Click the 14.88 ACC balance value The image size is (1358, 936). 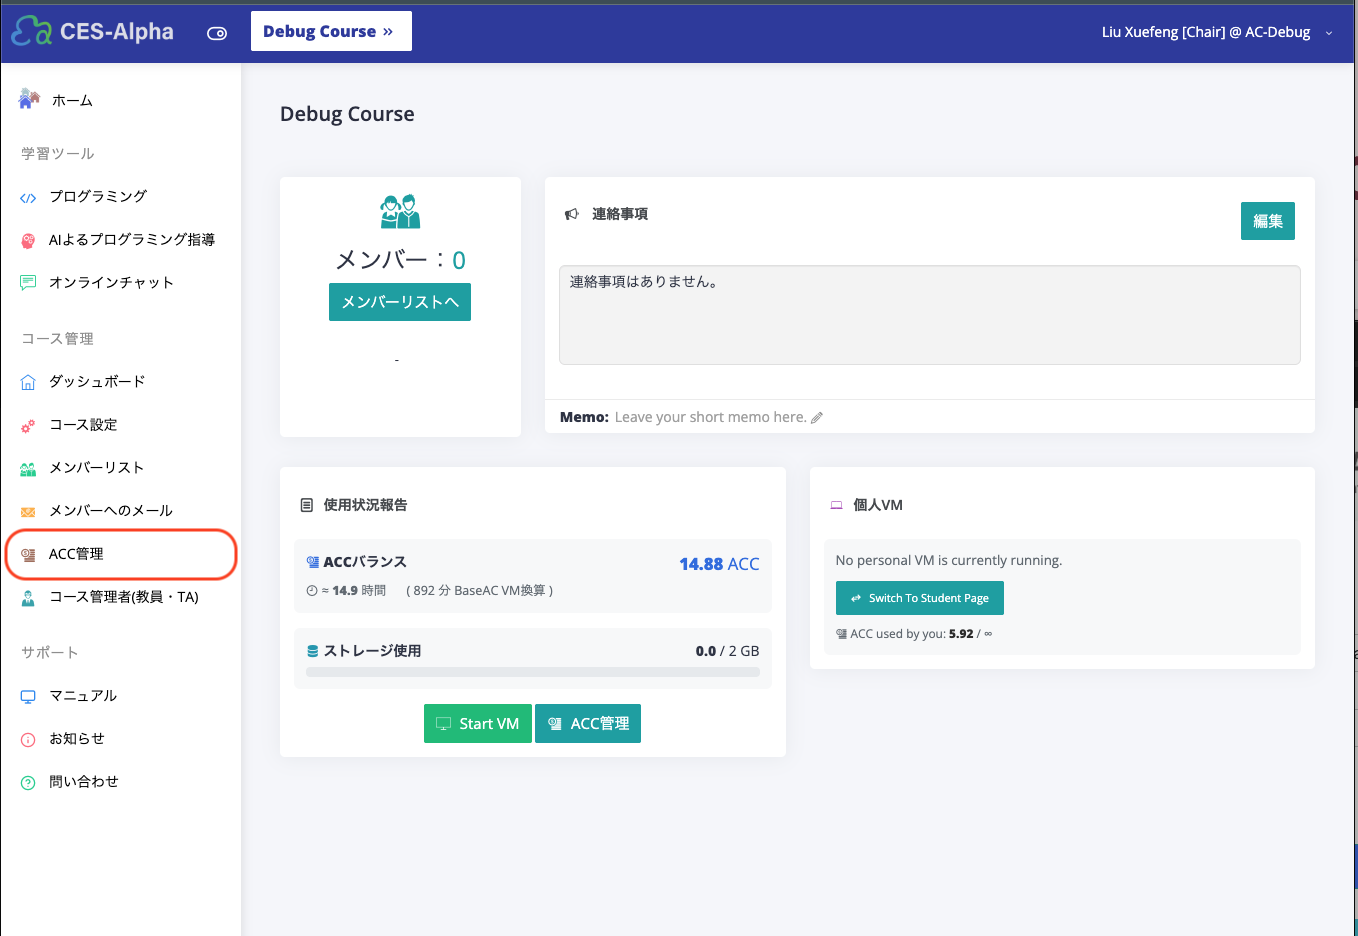click(x=719, y=564)
